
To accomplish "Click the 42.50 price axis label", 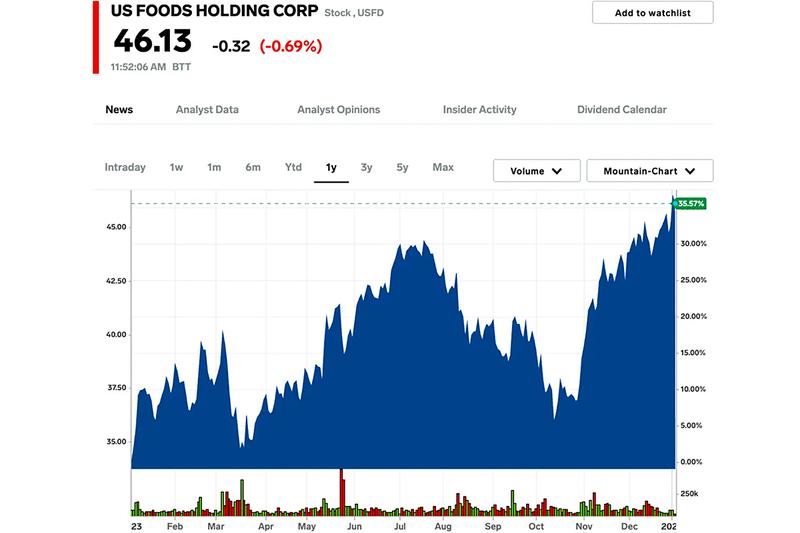I will (x=116, y=281).
